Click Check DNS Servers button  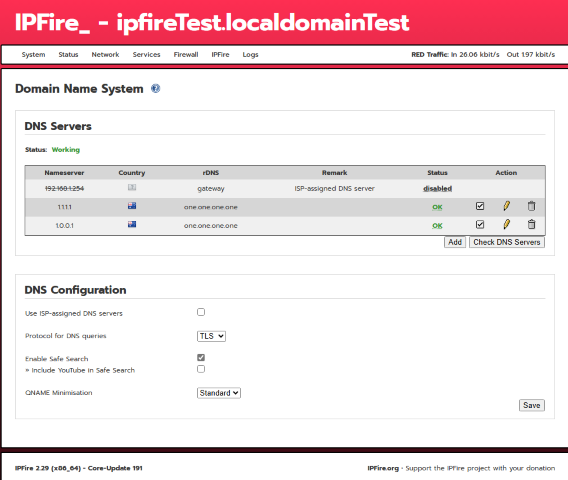pos(507,242)
